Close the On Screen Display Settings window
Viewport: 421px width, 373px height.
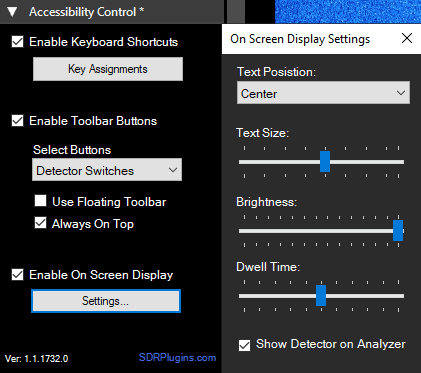[x=407, y=38]
